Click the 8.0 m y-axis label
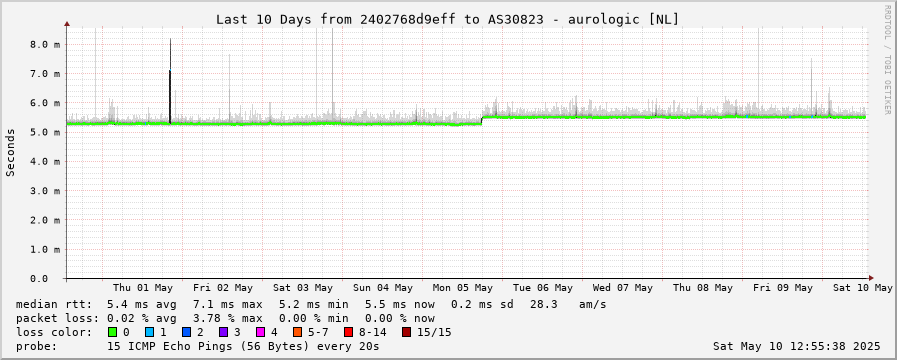The height and width of the screenshot is (360, 897). tap(45, 44)
